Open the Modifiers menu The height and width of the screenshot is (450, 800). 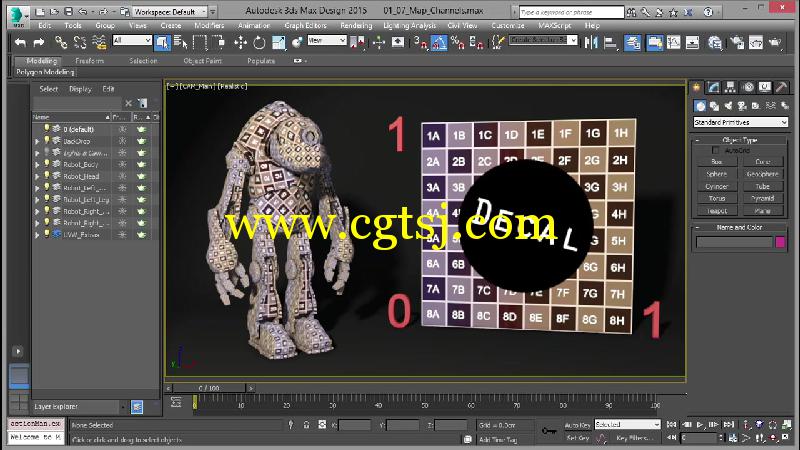click(x=209, y=26)
